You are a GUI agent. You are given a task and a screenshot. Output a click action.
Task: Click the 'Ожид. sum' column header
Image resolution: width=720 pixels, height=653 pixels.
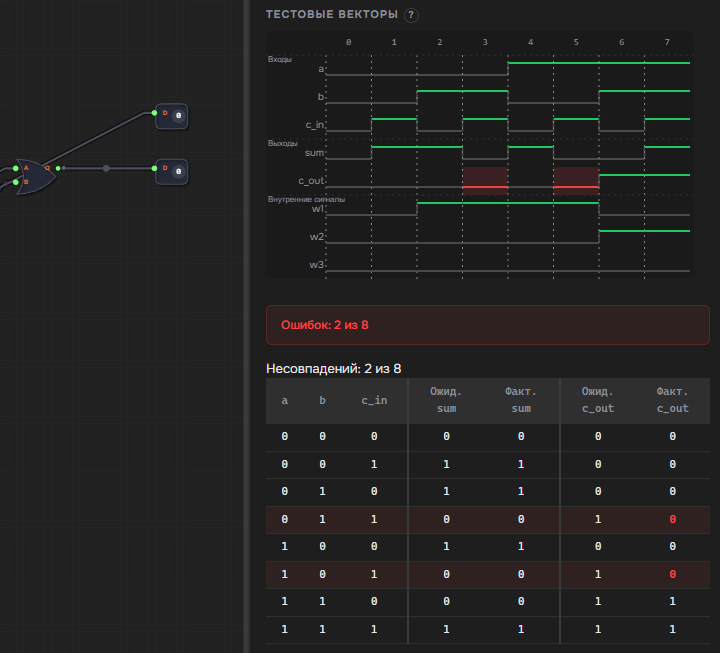point(446,400)
